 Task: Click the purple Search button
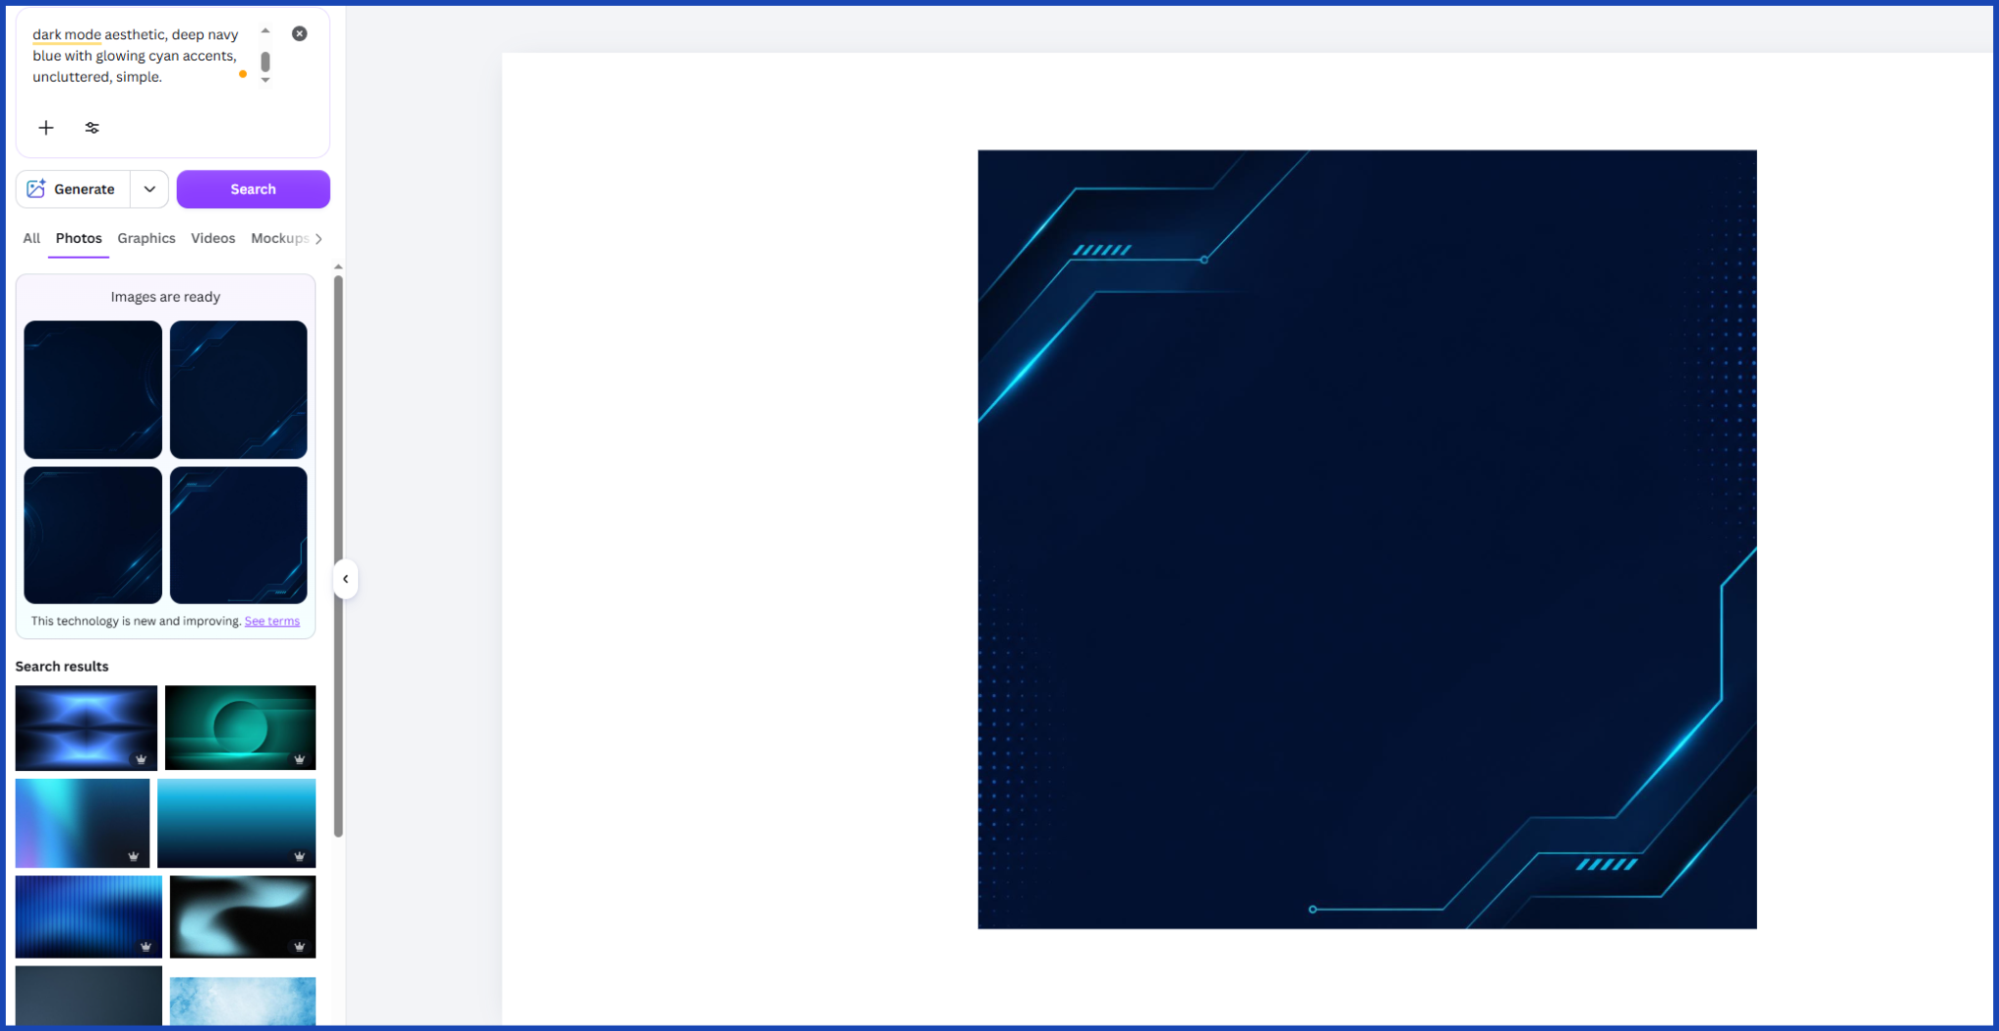coord(253,189)
